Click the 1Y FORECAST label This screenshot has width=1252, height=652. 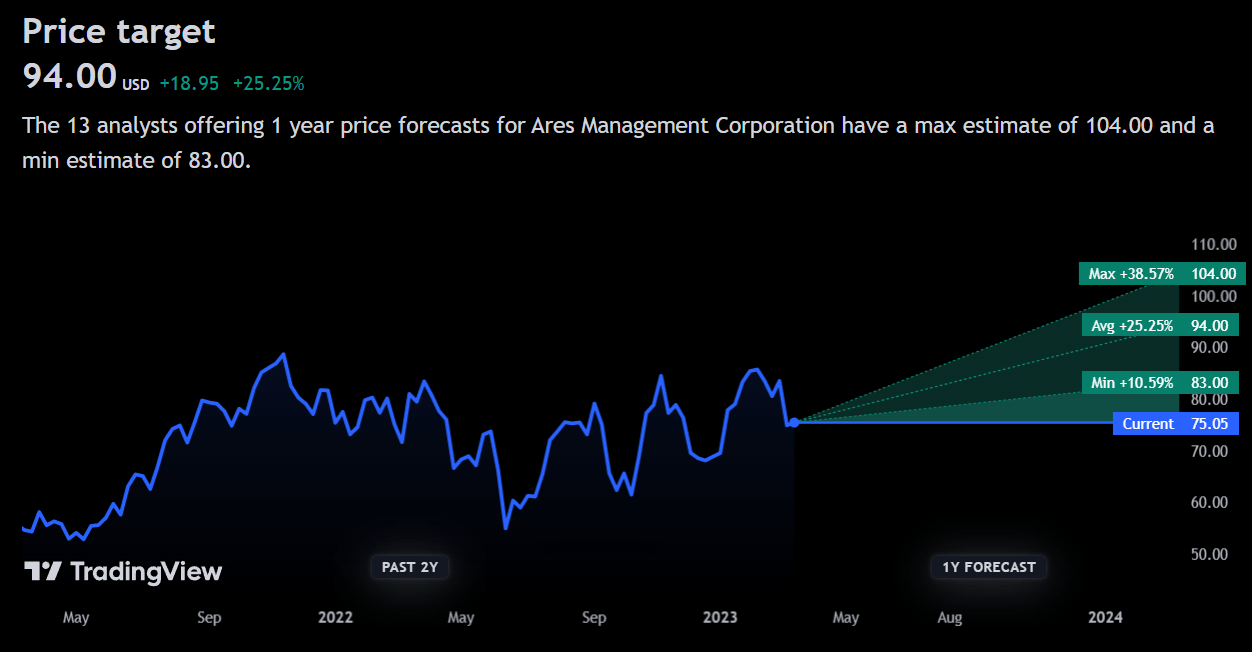989,567
